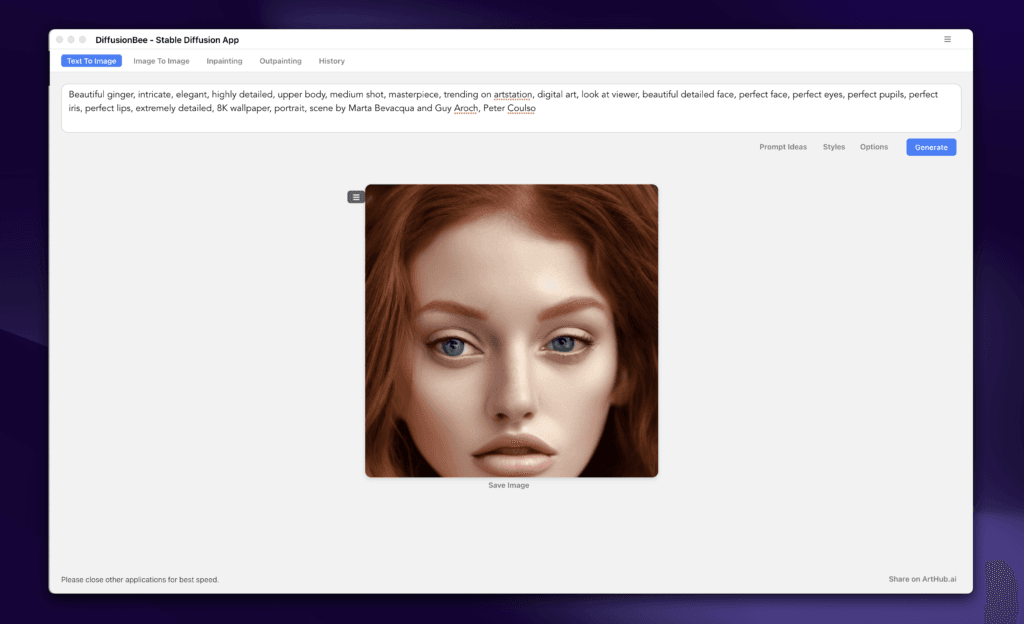Minimize the DiffusionBee window
The image size is (1024, 624).
71,39
